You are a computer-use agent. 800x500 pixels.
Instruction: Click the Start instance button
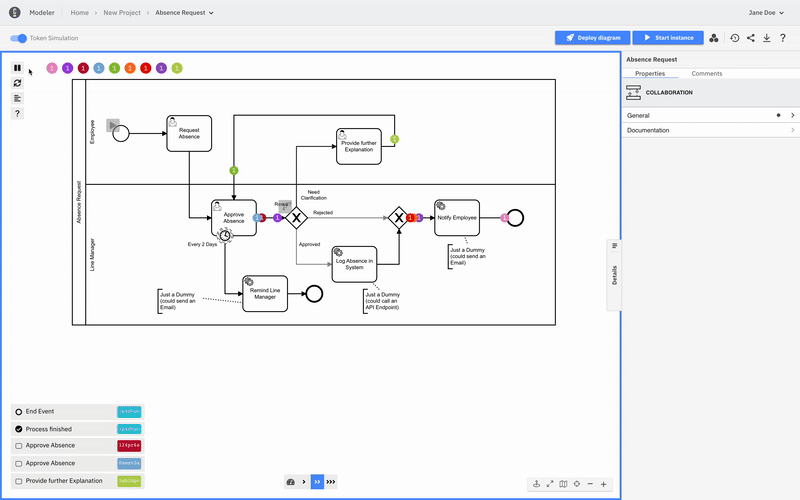click(x=667, y=38)
